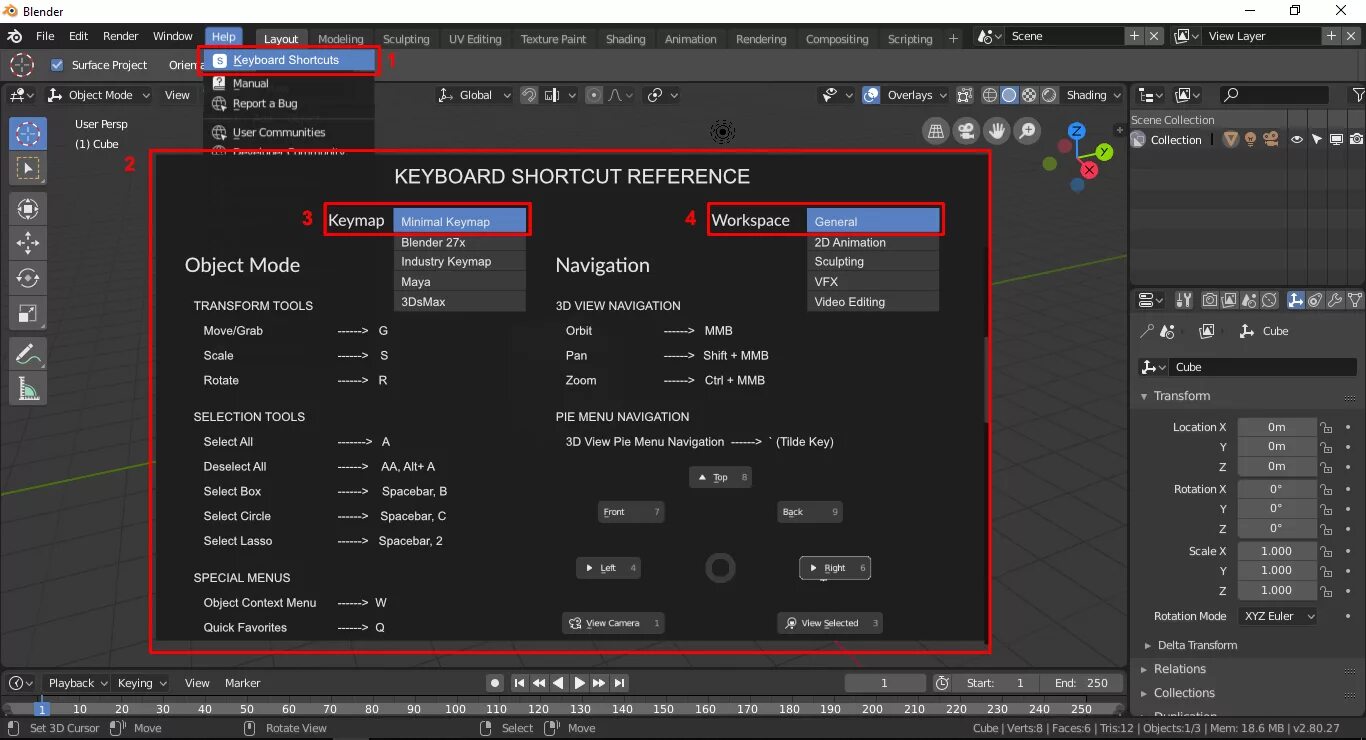Toggle the Surface Project checkbox

(57, 65)
